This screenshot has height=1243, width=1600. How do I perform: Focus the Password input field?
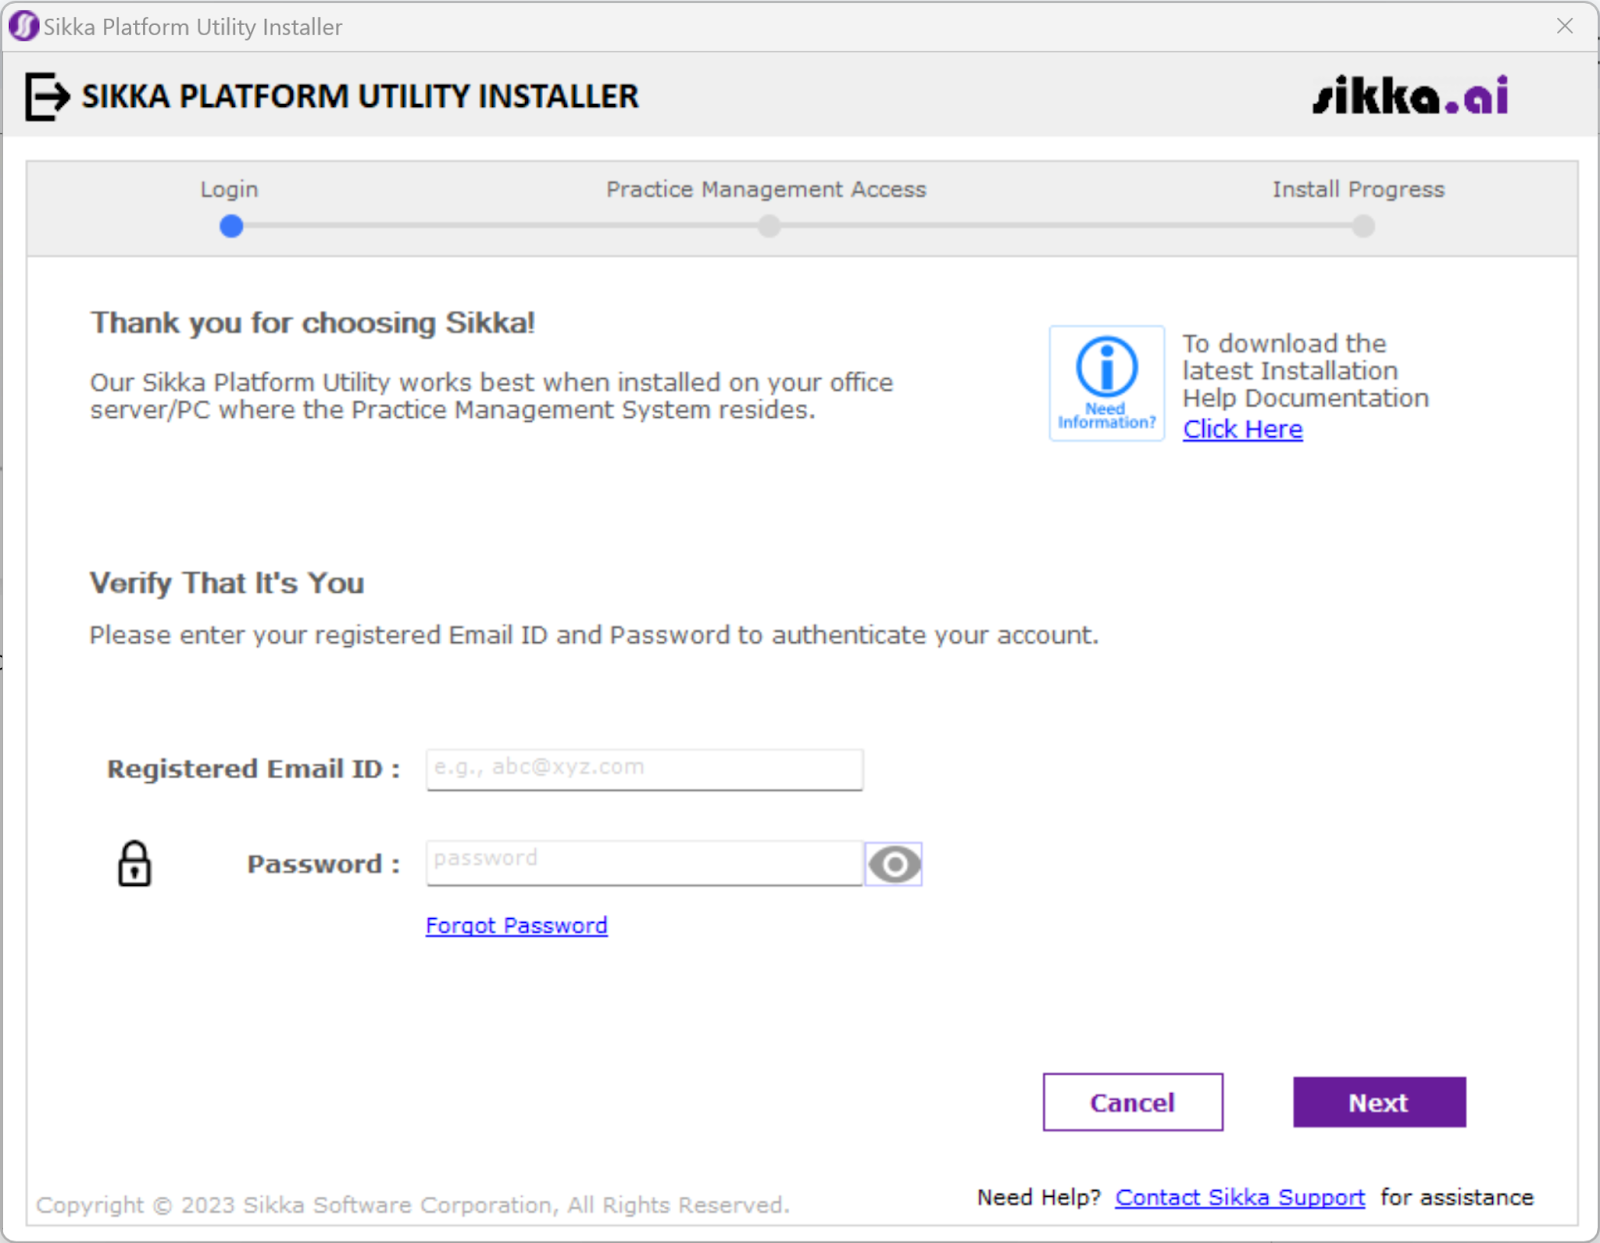[644, 863]
